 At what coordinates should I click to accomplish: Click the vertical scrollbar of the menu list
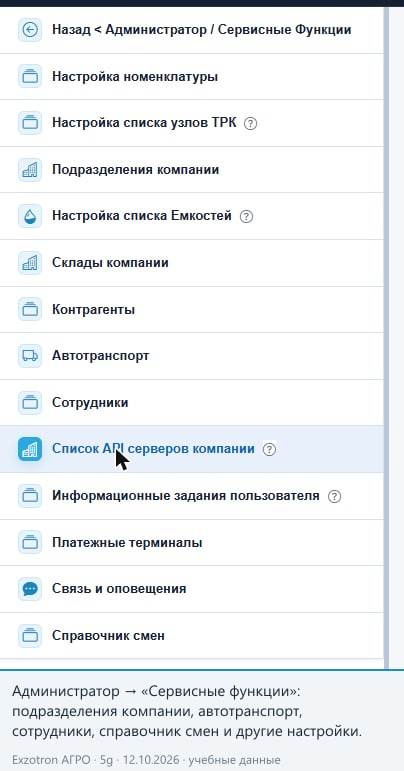click(x=386, y=337)
